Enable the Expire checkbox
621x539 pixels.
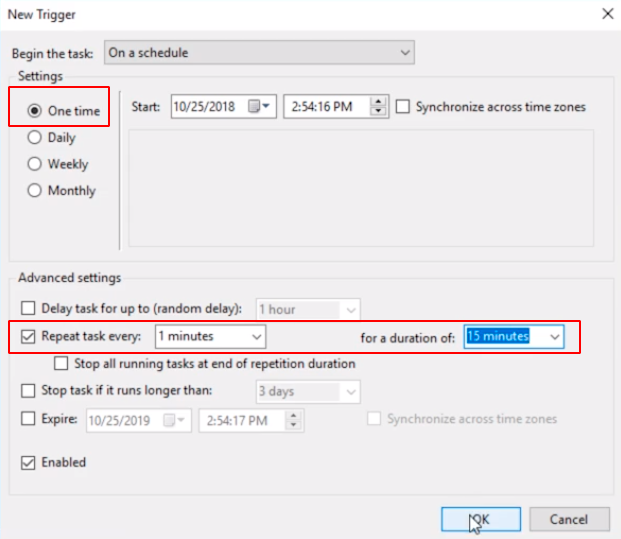click(x=28, y=419)
